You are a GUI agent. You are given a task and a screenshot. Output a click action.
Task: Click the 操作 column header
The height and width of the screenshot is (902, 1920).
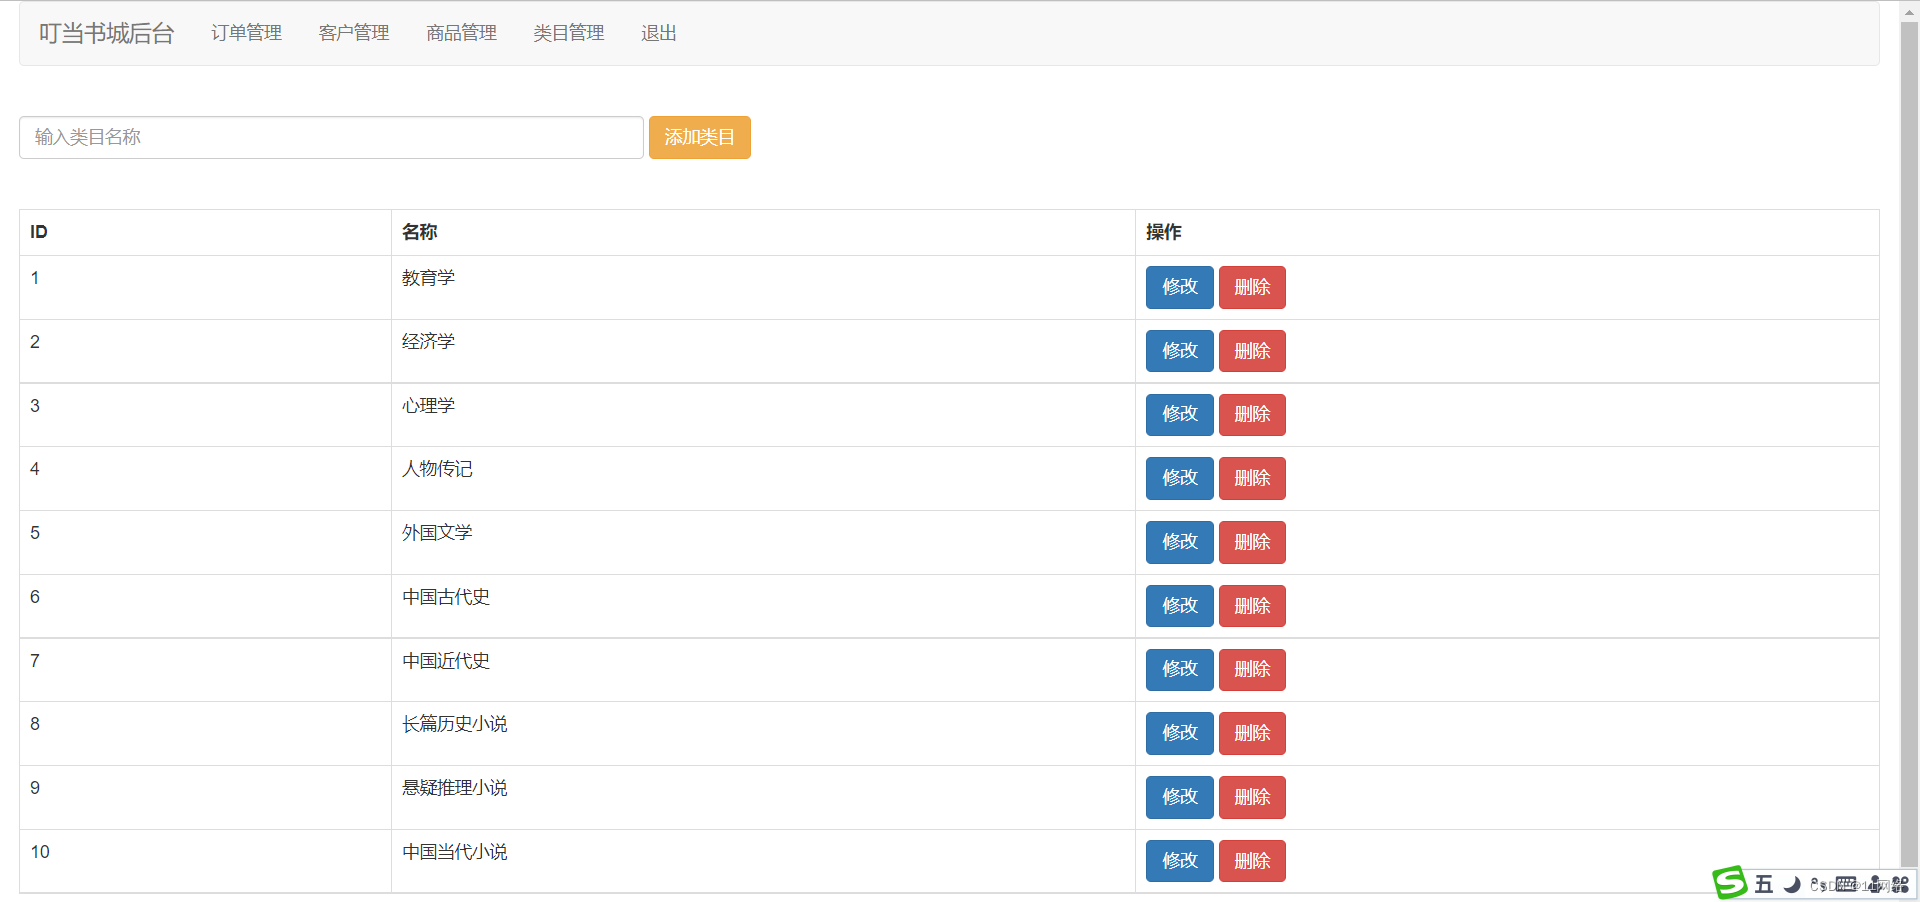1507,232
